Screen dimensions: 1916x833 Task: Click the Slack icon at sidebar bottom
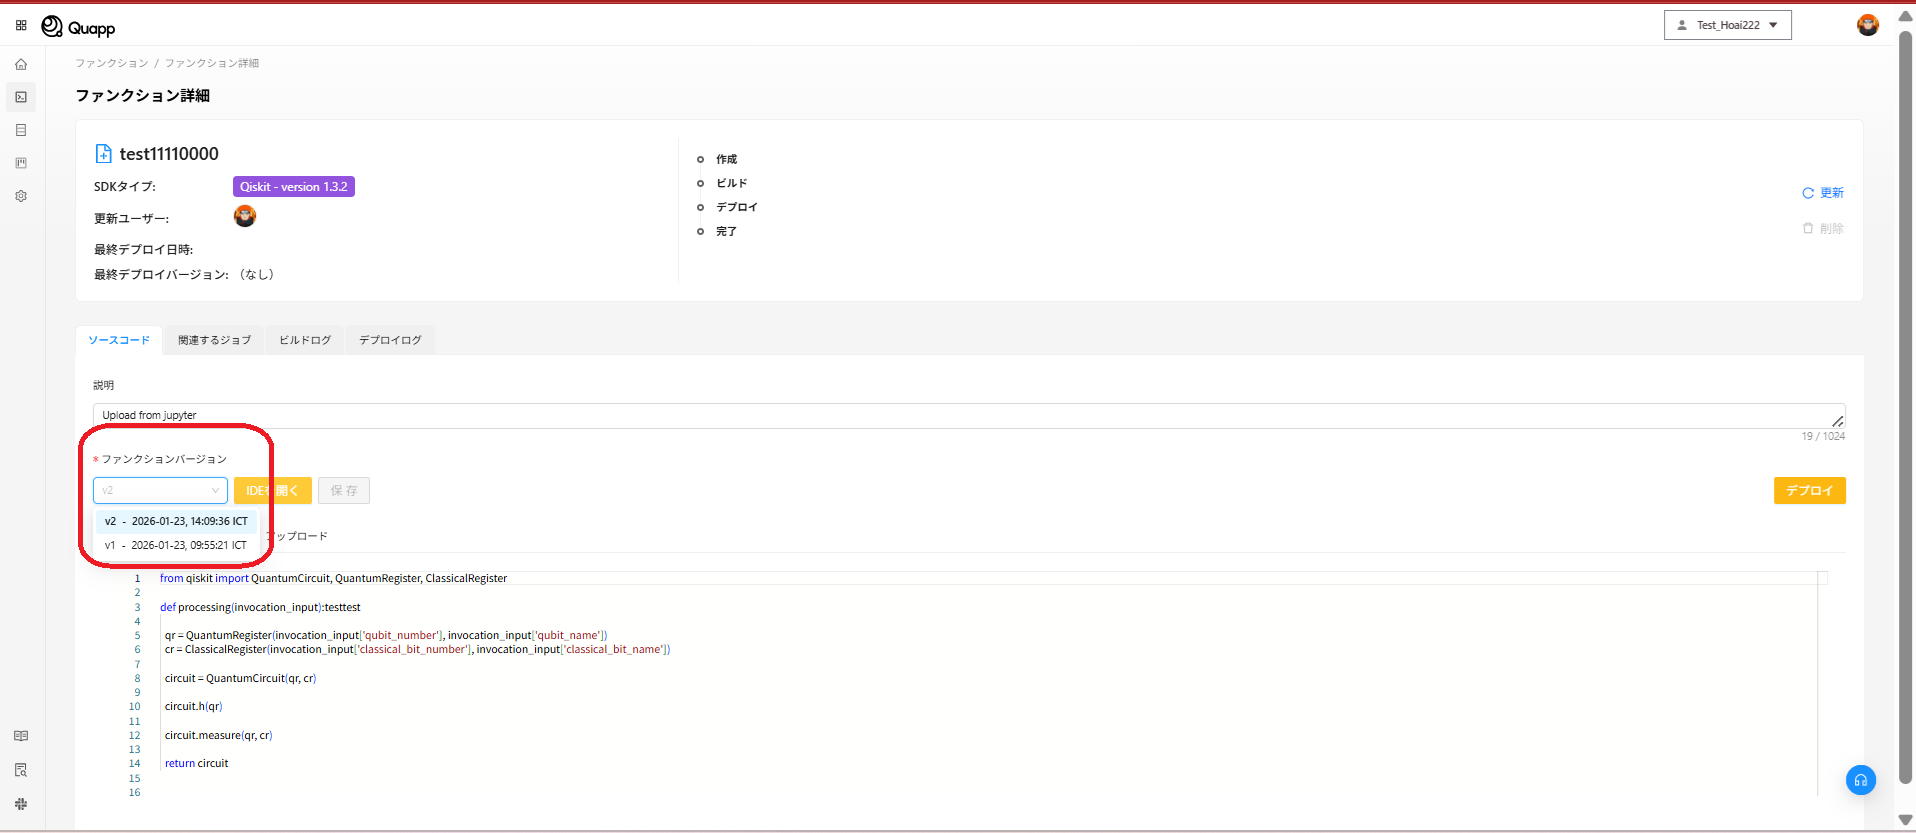pyautogui.click(x=21, y=804)
